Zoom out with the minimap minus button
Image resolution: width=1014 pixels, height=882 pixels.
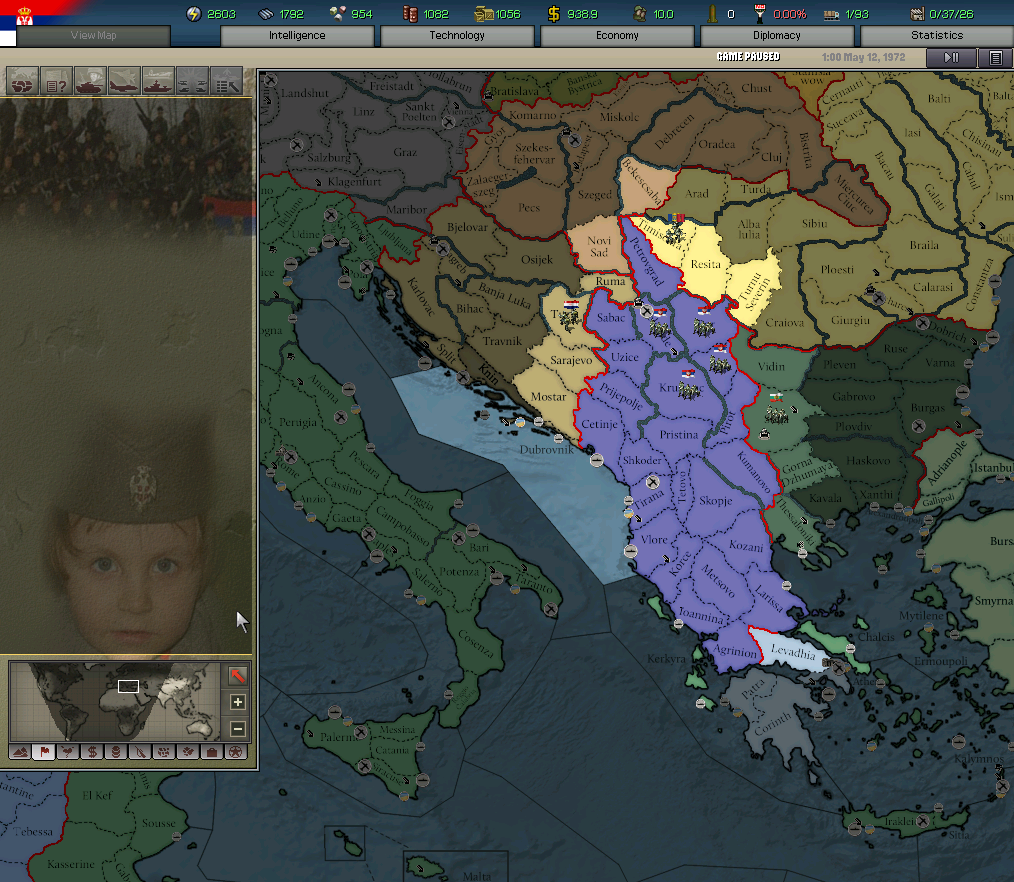coord(237,729)
